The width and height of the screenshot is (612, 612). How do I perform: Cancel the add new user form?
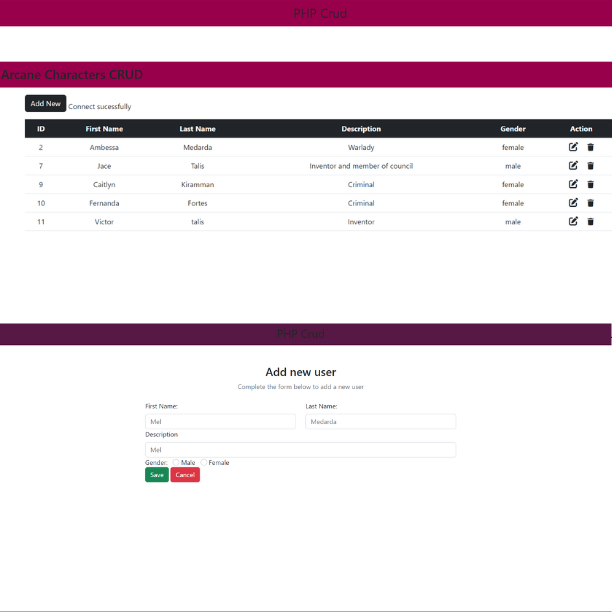pos(185,475)
